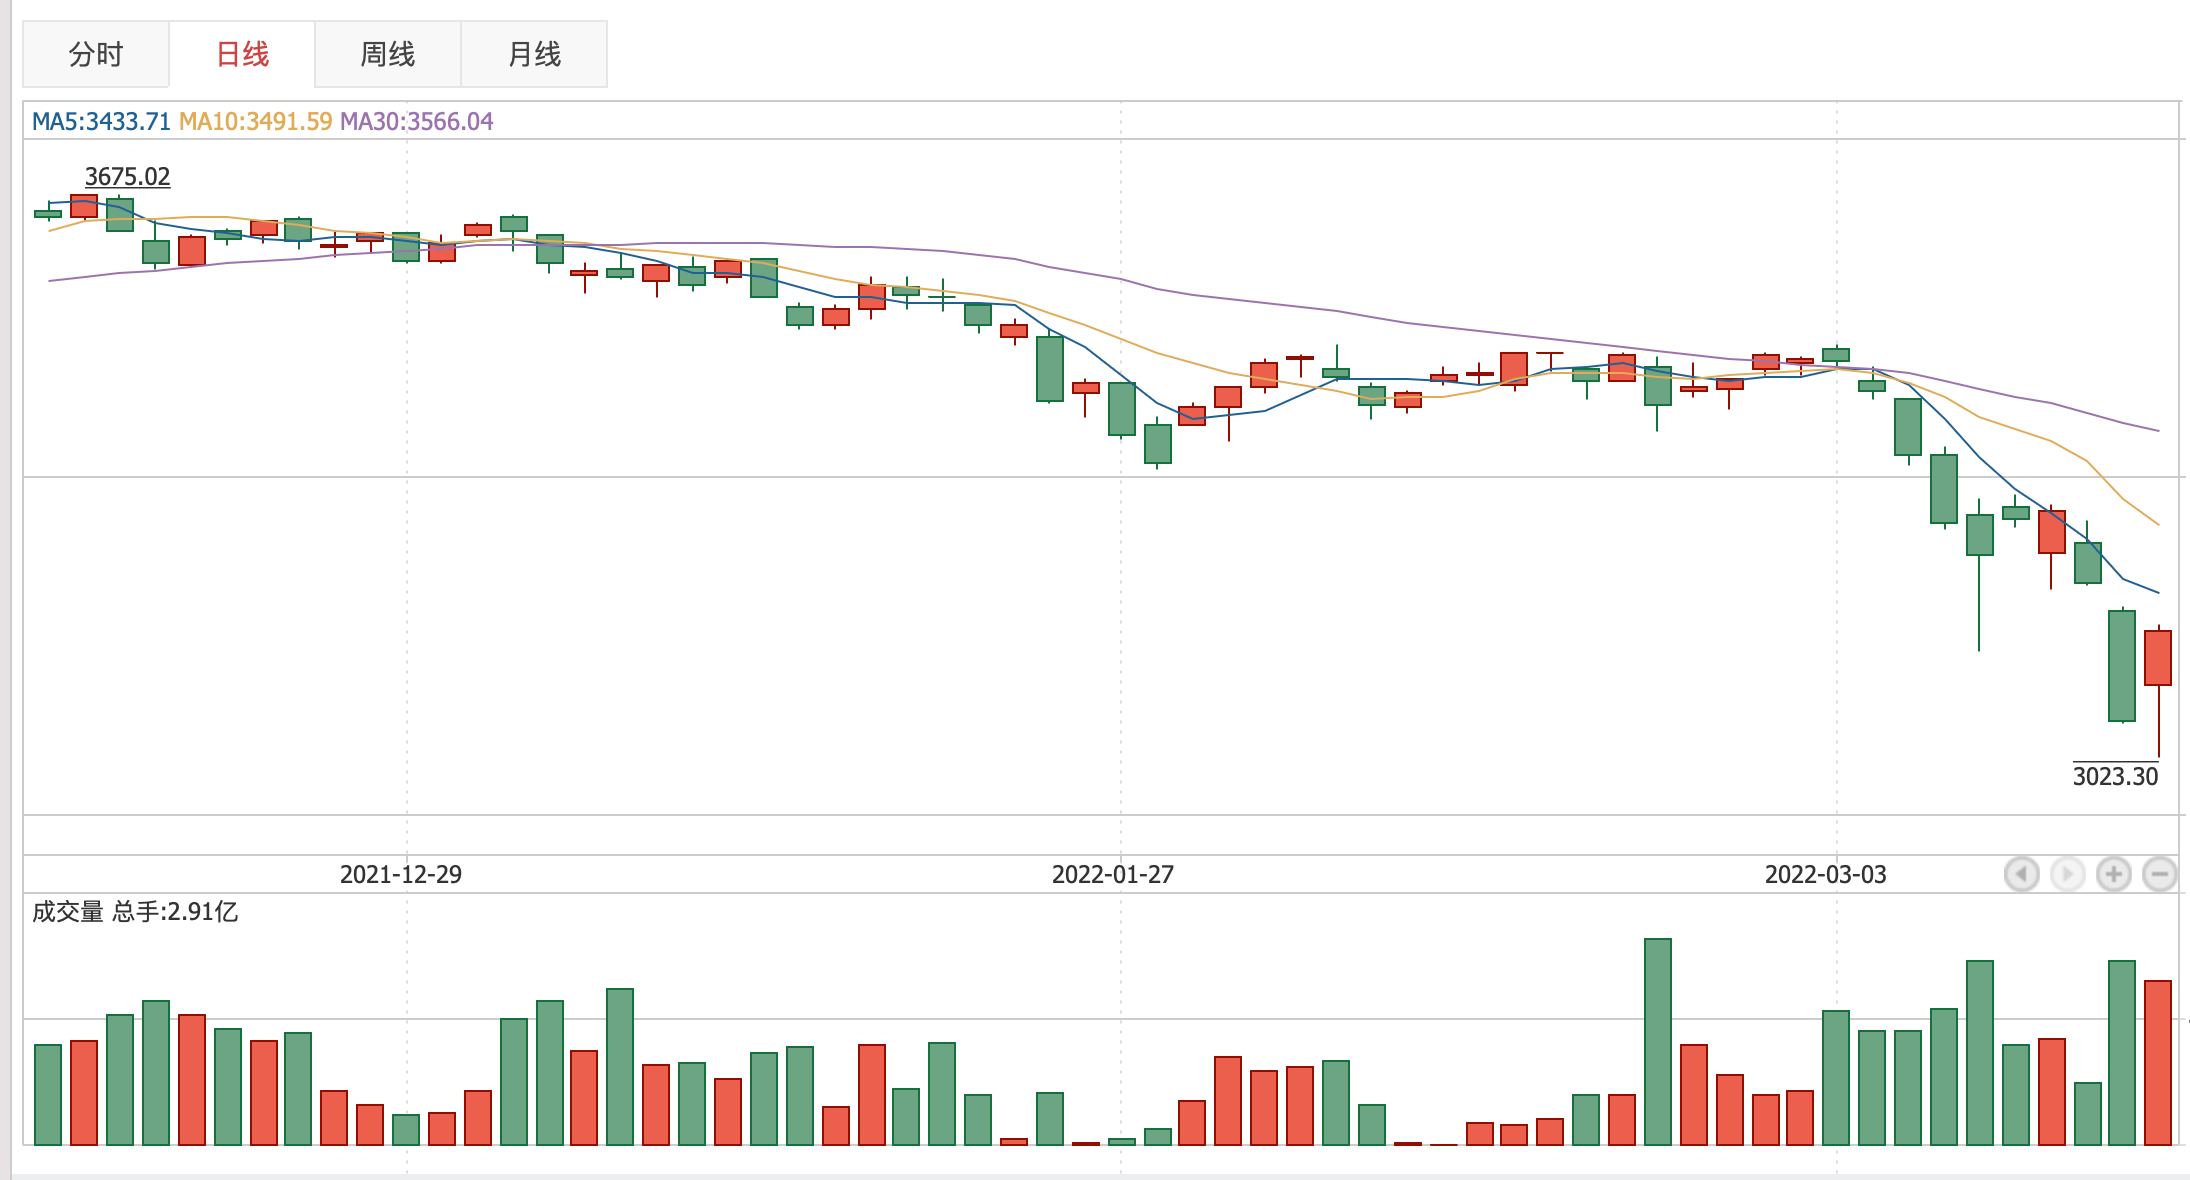Click the MA5:3433.71 indicator label
The image size is (2190, 1180).
[x=101, y=122]
